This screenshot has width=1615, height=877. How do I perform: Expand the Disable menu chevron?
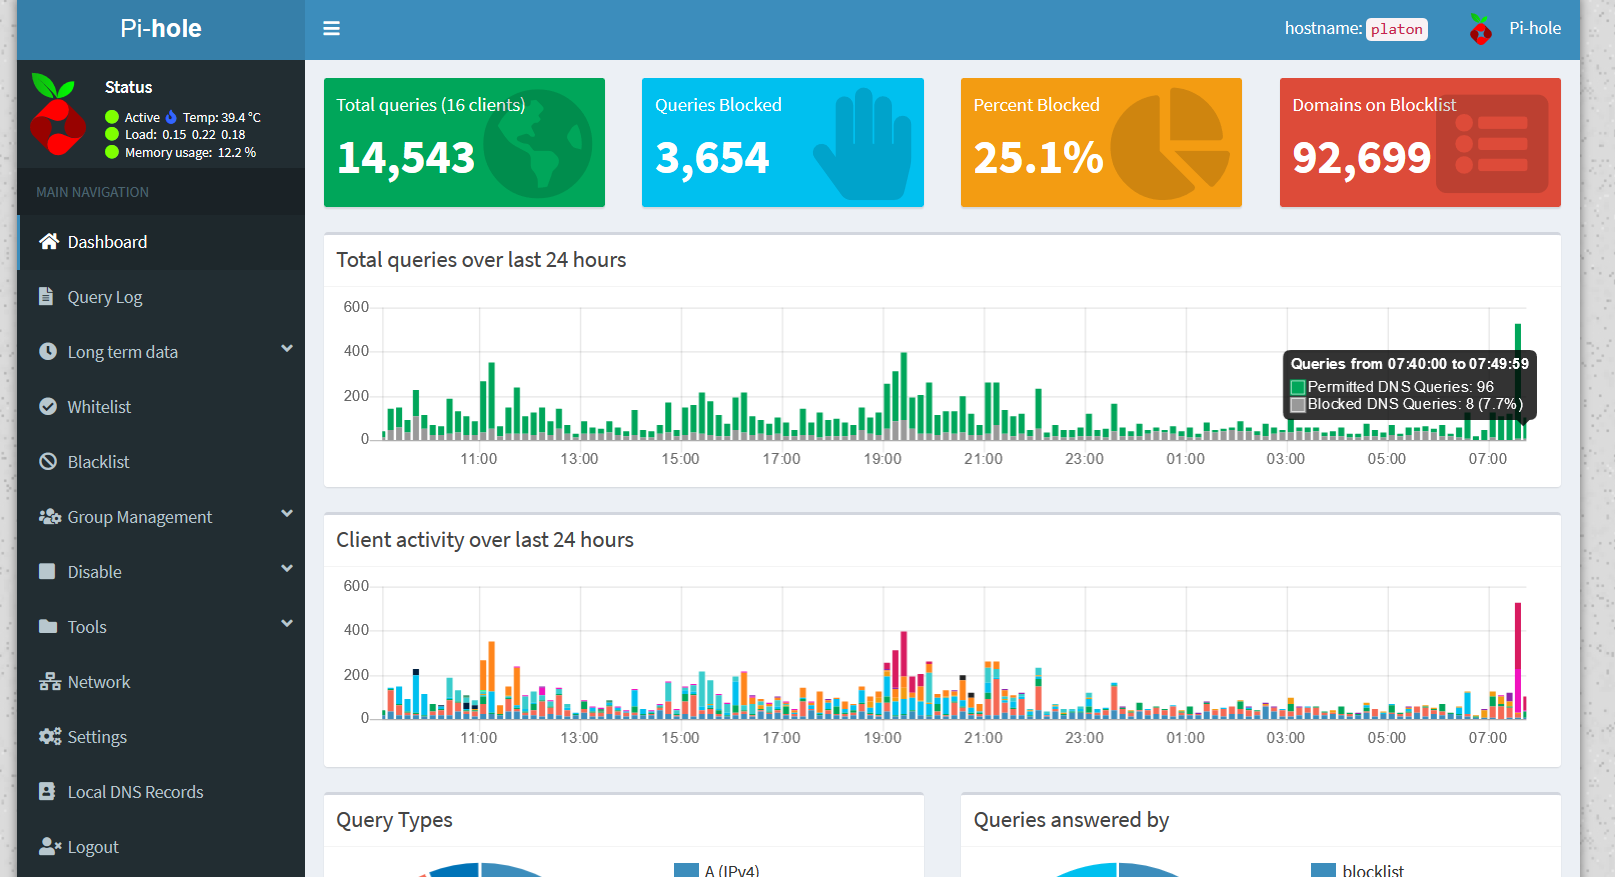tap(287, 569)
